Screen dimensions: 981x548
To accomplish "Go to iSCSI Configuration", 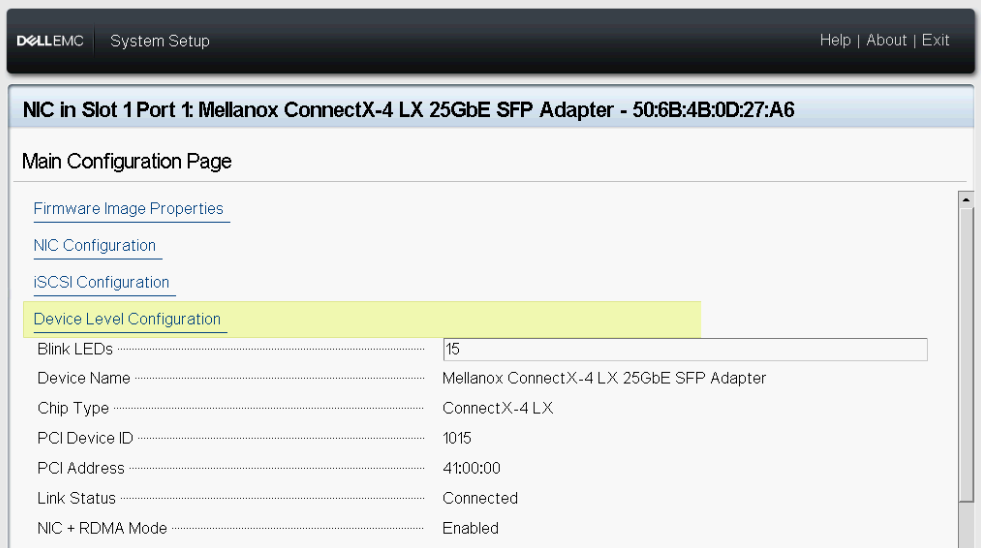I will [102, 283].
